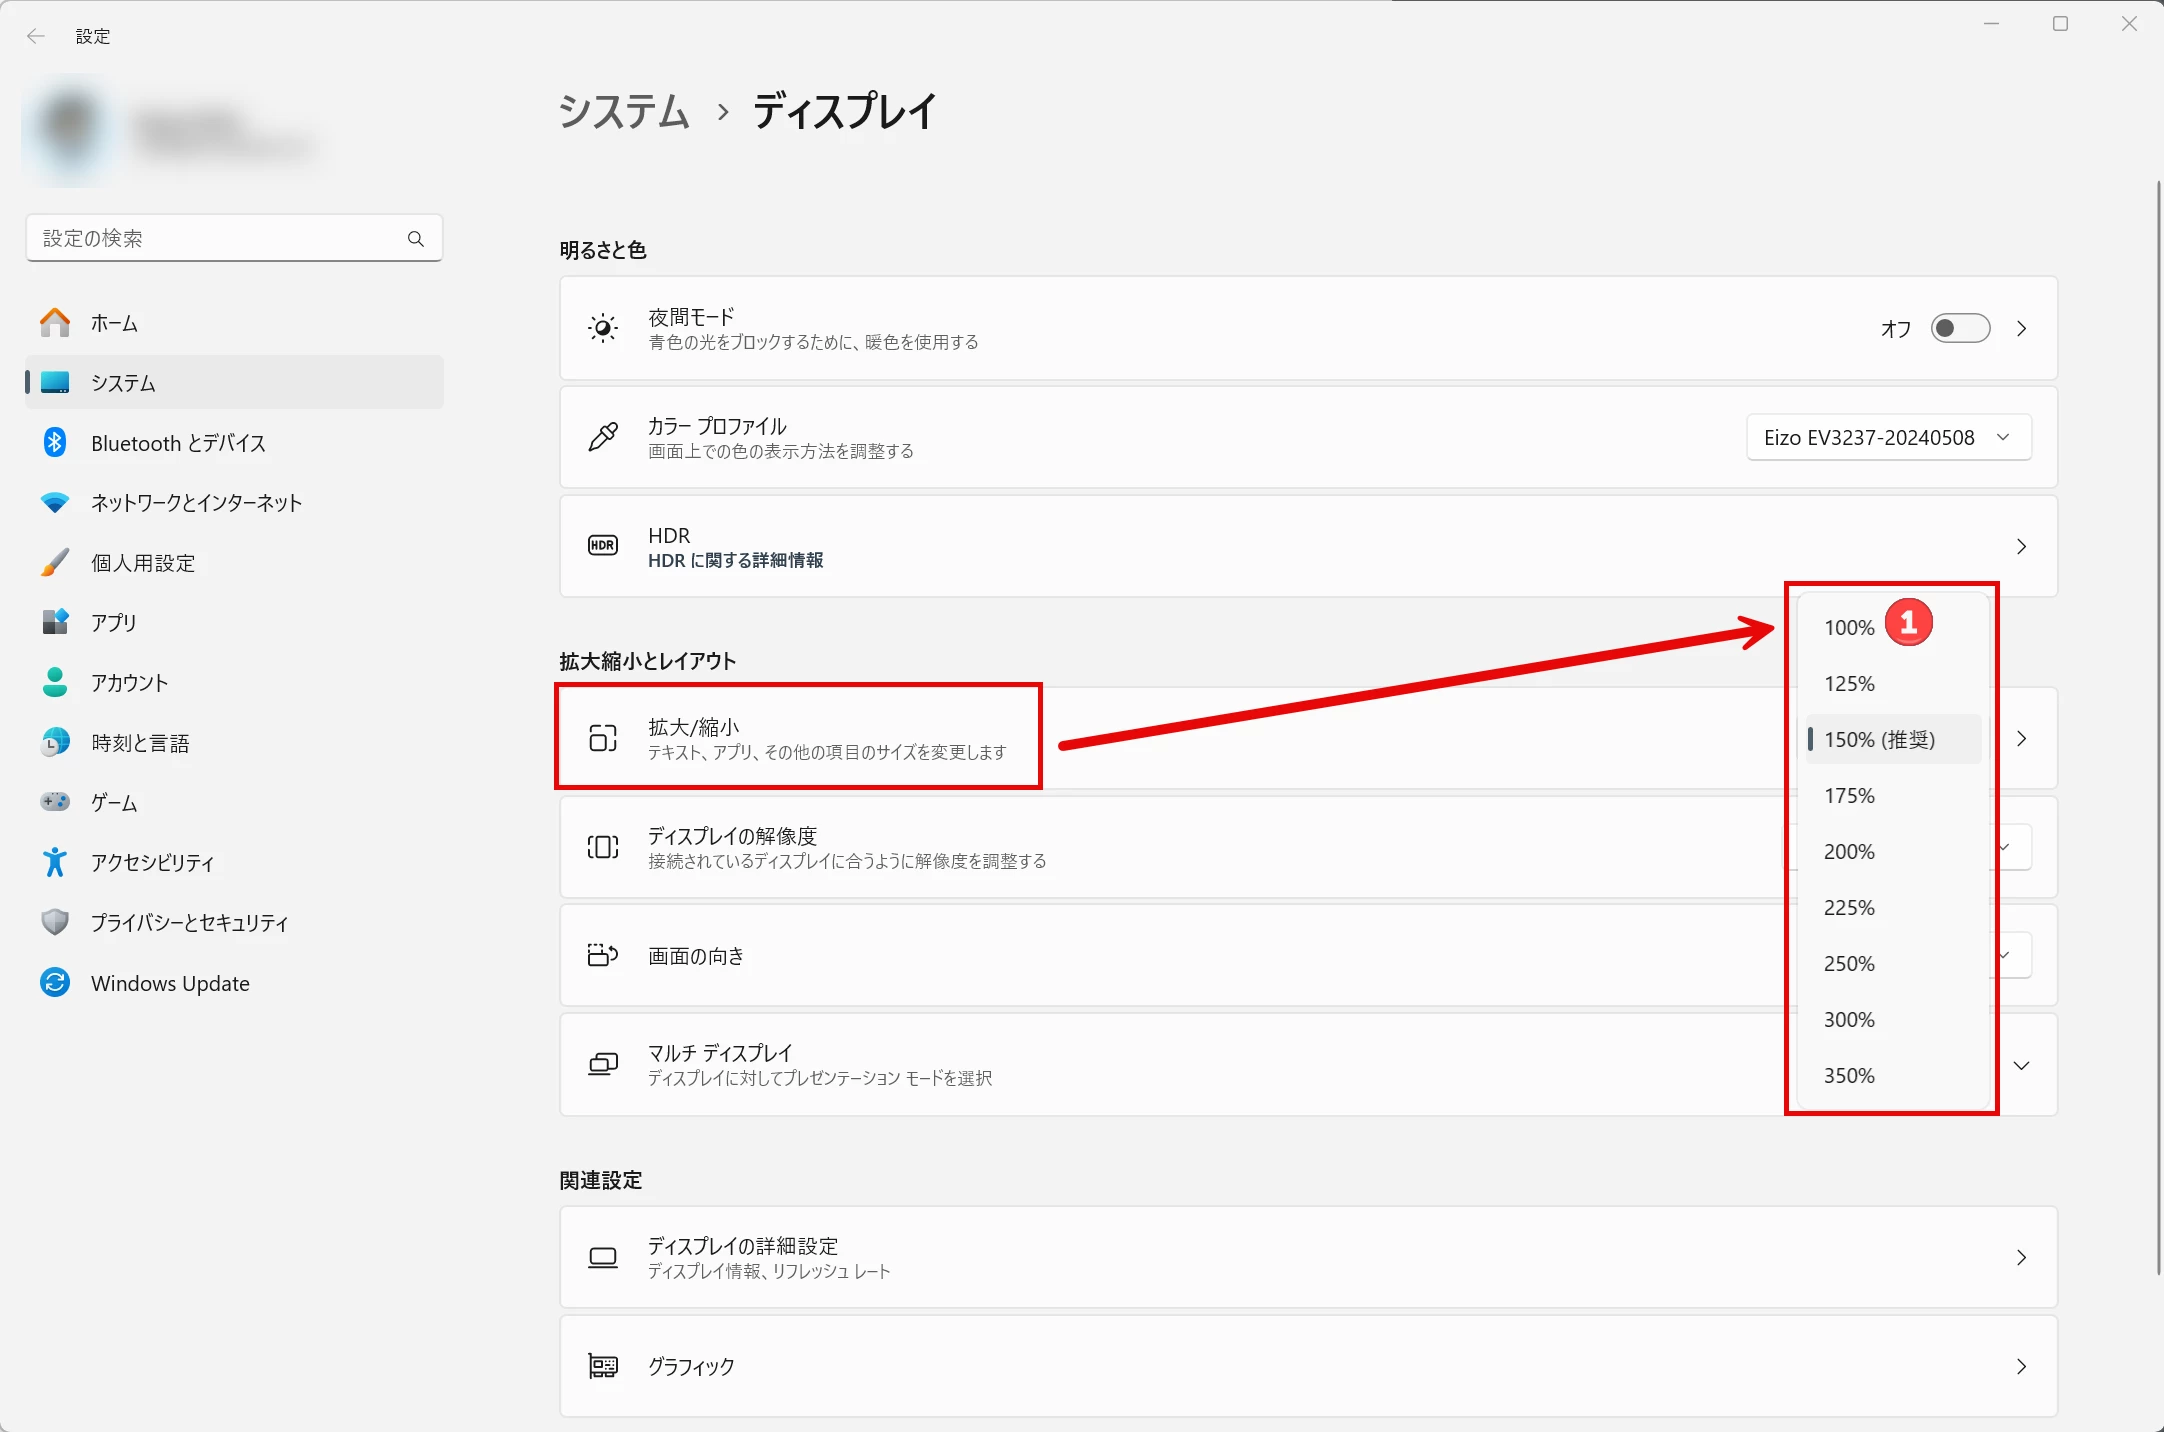The width and height of the screenshot is (2164, 1432).
Task: Open night light settings chevron
Action: click(2021, 328)
